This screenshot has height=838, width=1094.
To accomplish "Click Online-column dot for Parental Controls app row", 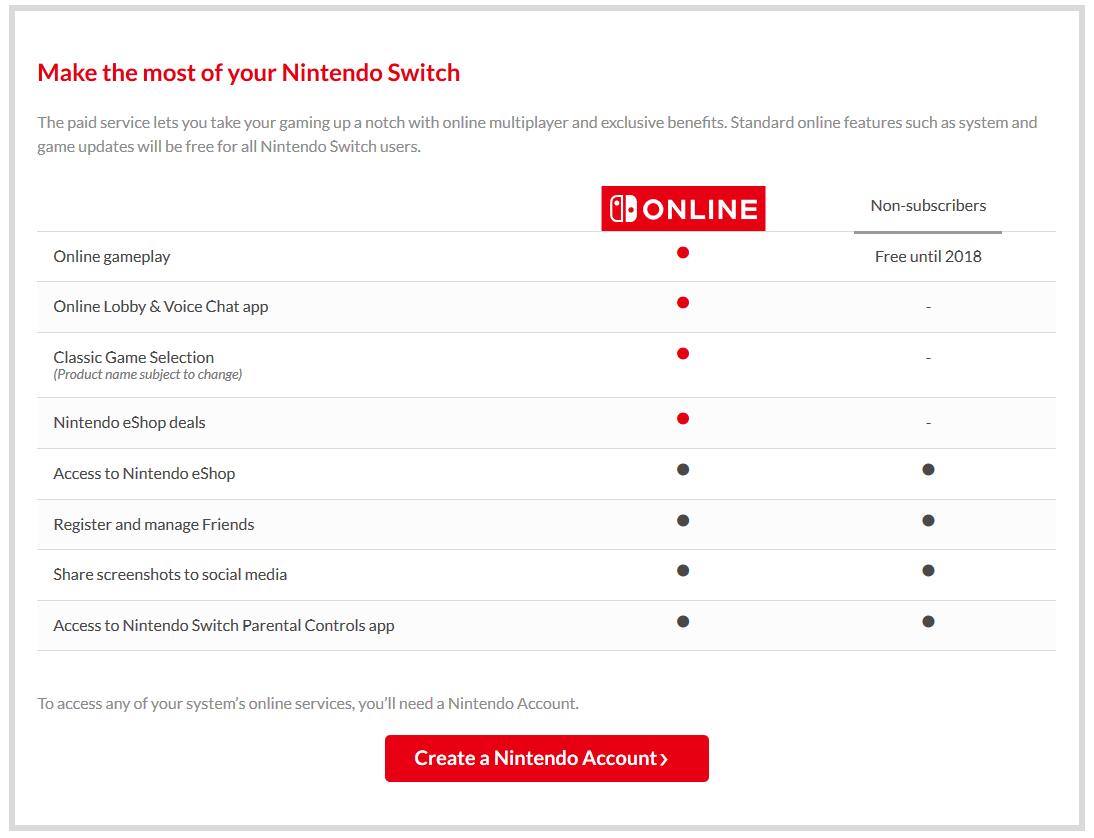I will pyautogui.click(x=683, y=622).
